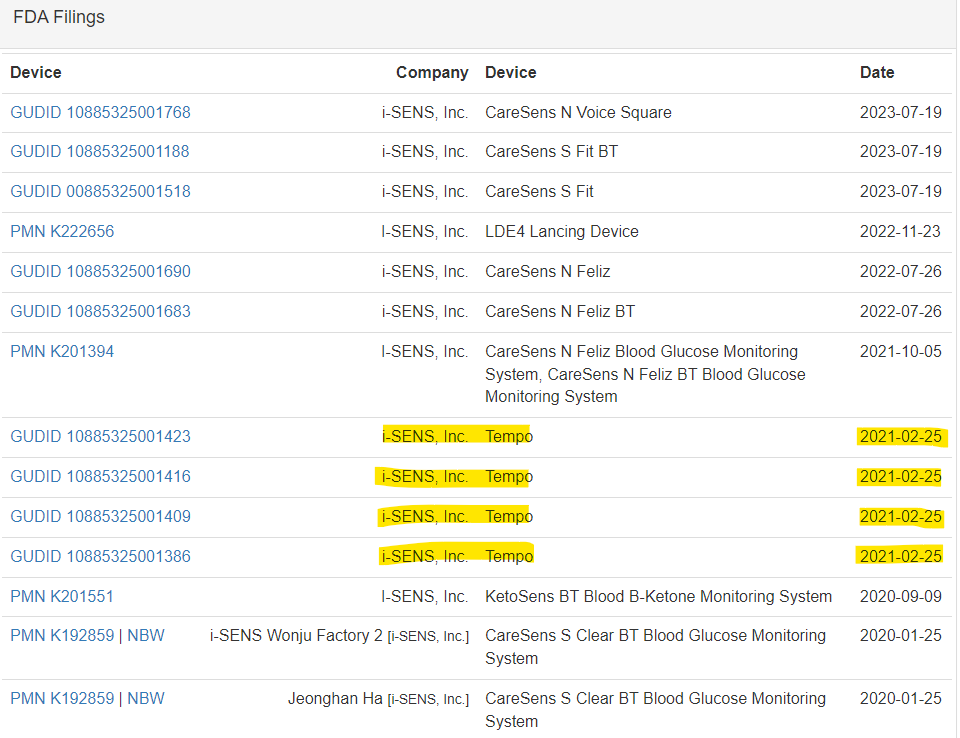Click the date in the Jeonghan Ha row

tap(900, 699)
